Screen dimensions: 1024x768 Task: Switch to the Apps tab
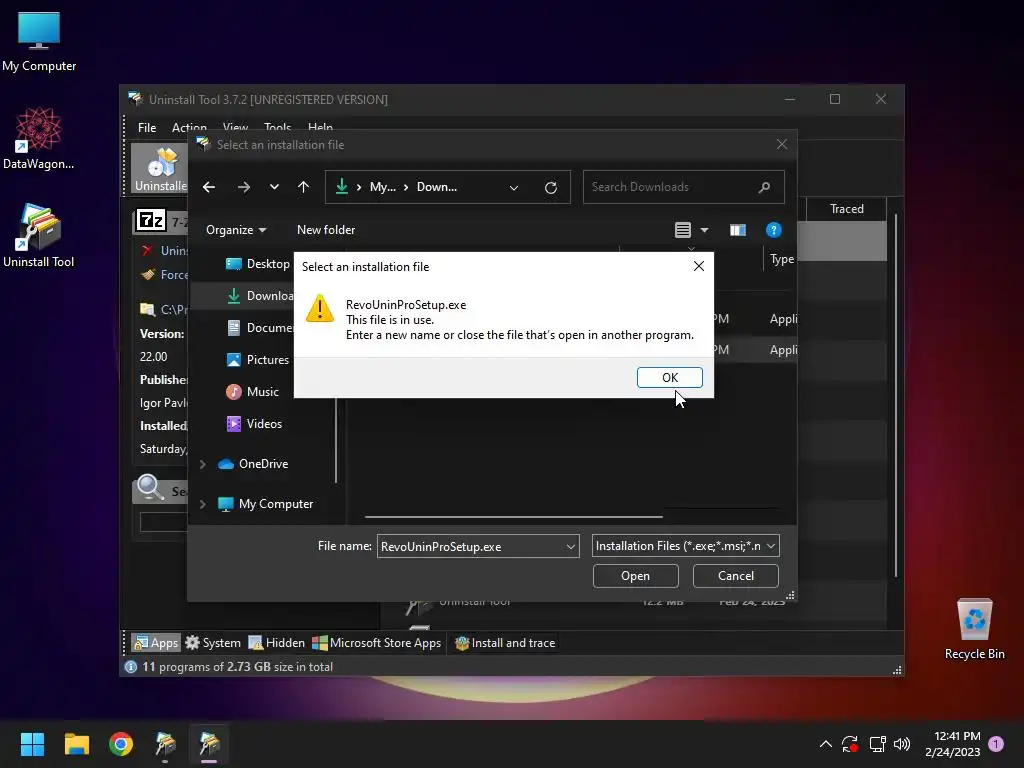click(x=155, y=643)
